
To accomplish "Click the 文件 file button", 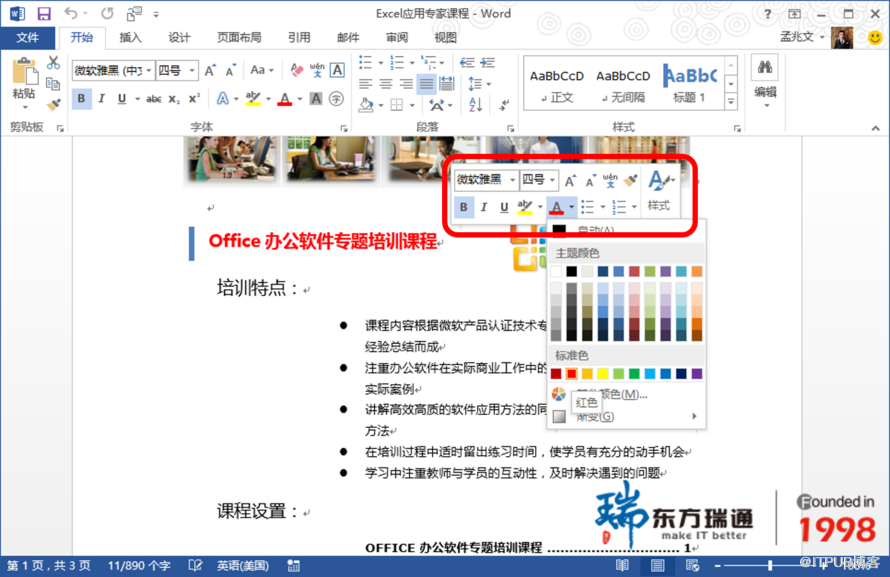I will [28, 38].
